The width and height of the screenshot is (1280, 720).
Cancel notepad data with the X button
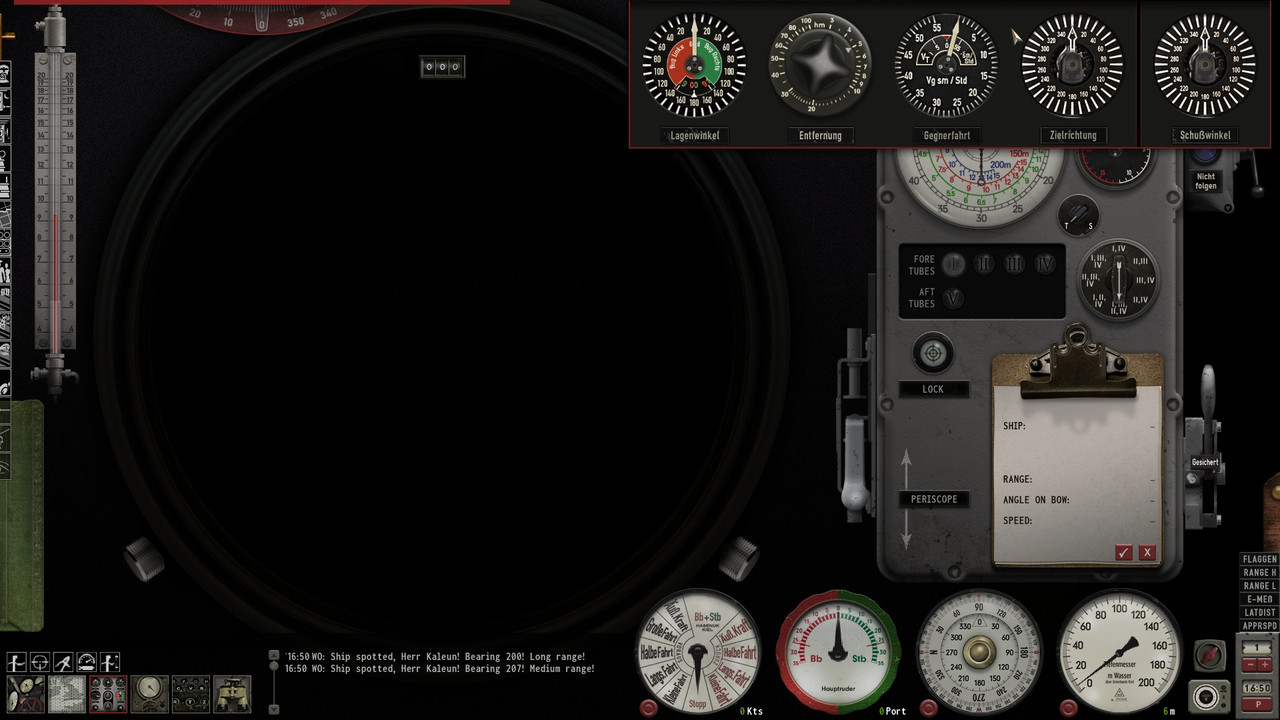(x=1147, y=553)
